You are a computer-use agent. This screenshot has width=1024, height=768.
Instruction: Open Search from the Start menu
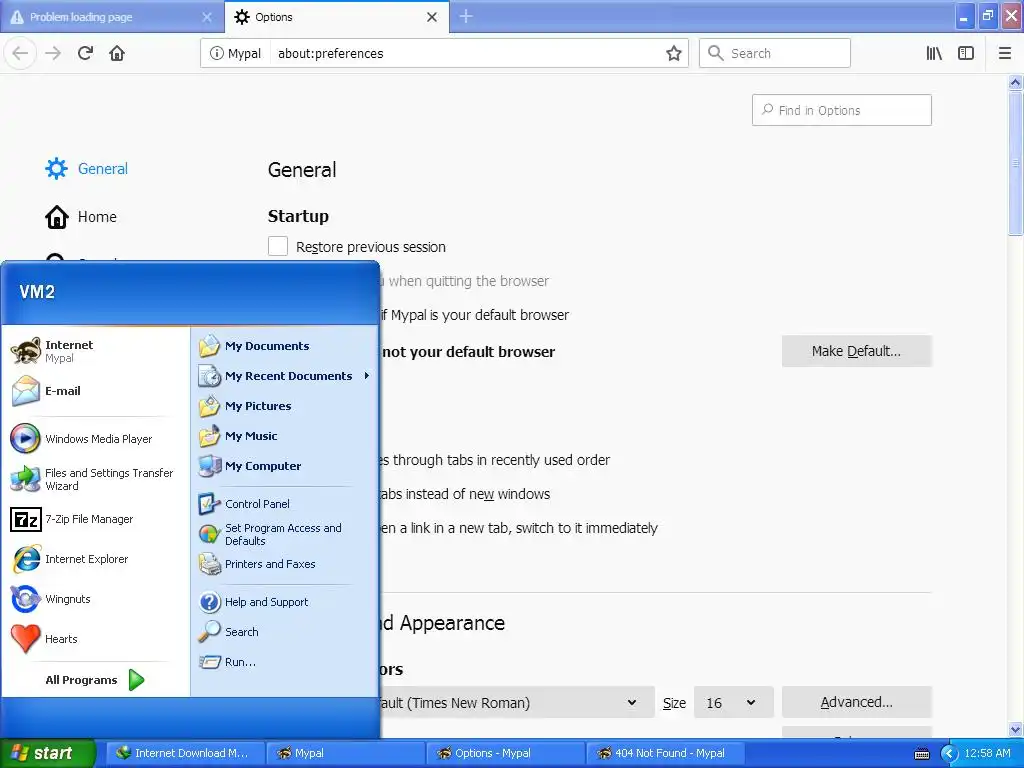285,632
